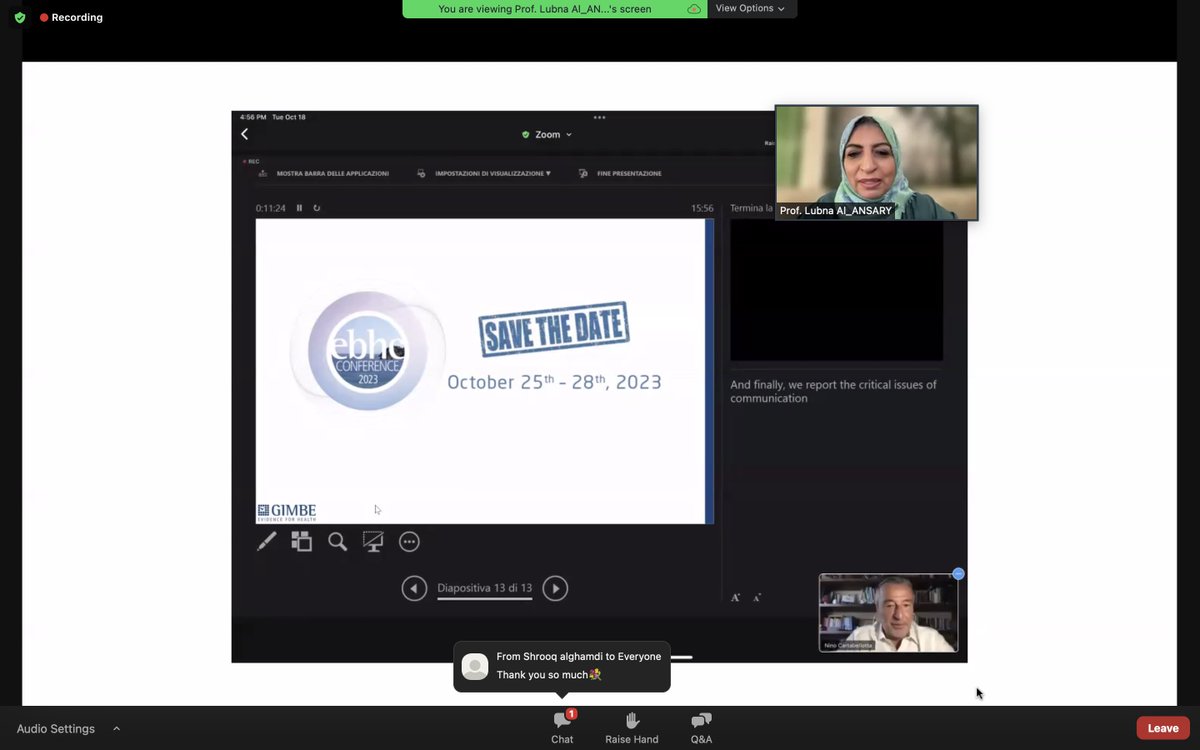The width and height of the screenshot is (1200, 750).
Task: Click the next slide preview black box
Action: pos(836,290)
